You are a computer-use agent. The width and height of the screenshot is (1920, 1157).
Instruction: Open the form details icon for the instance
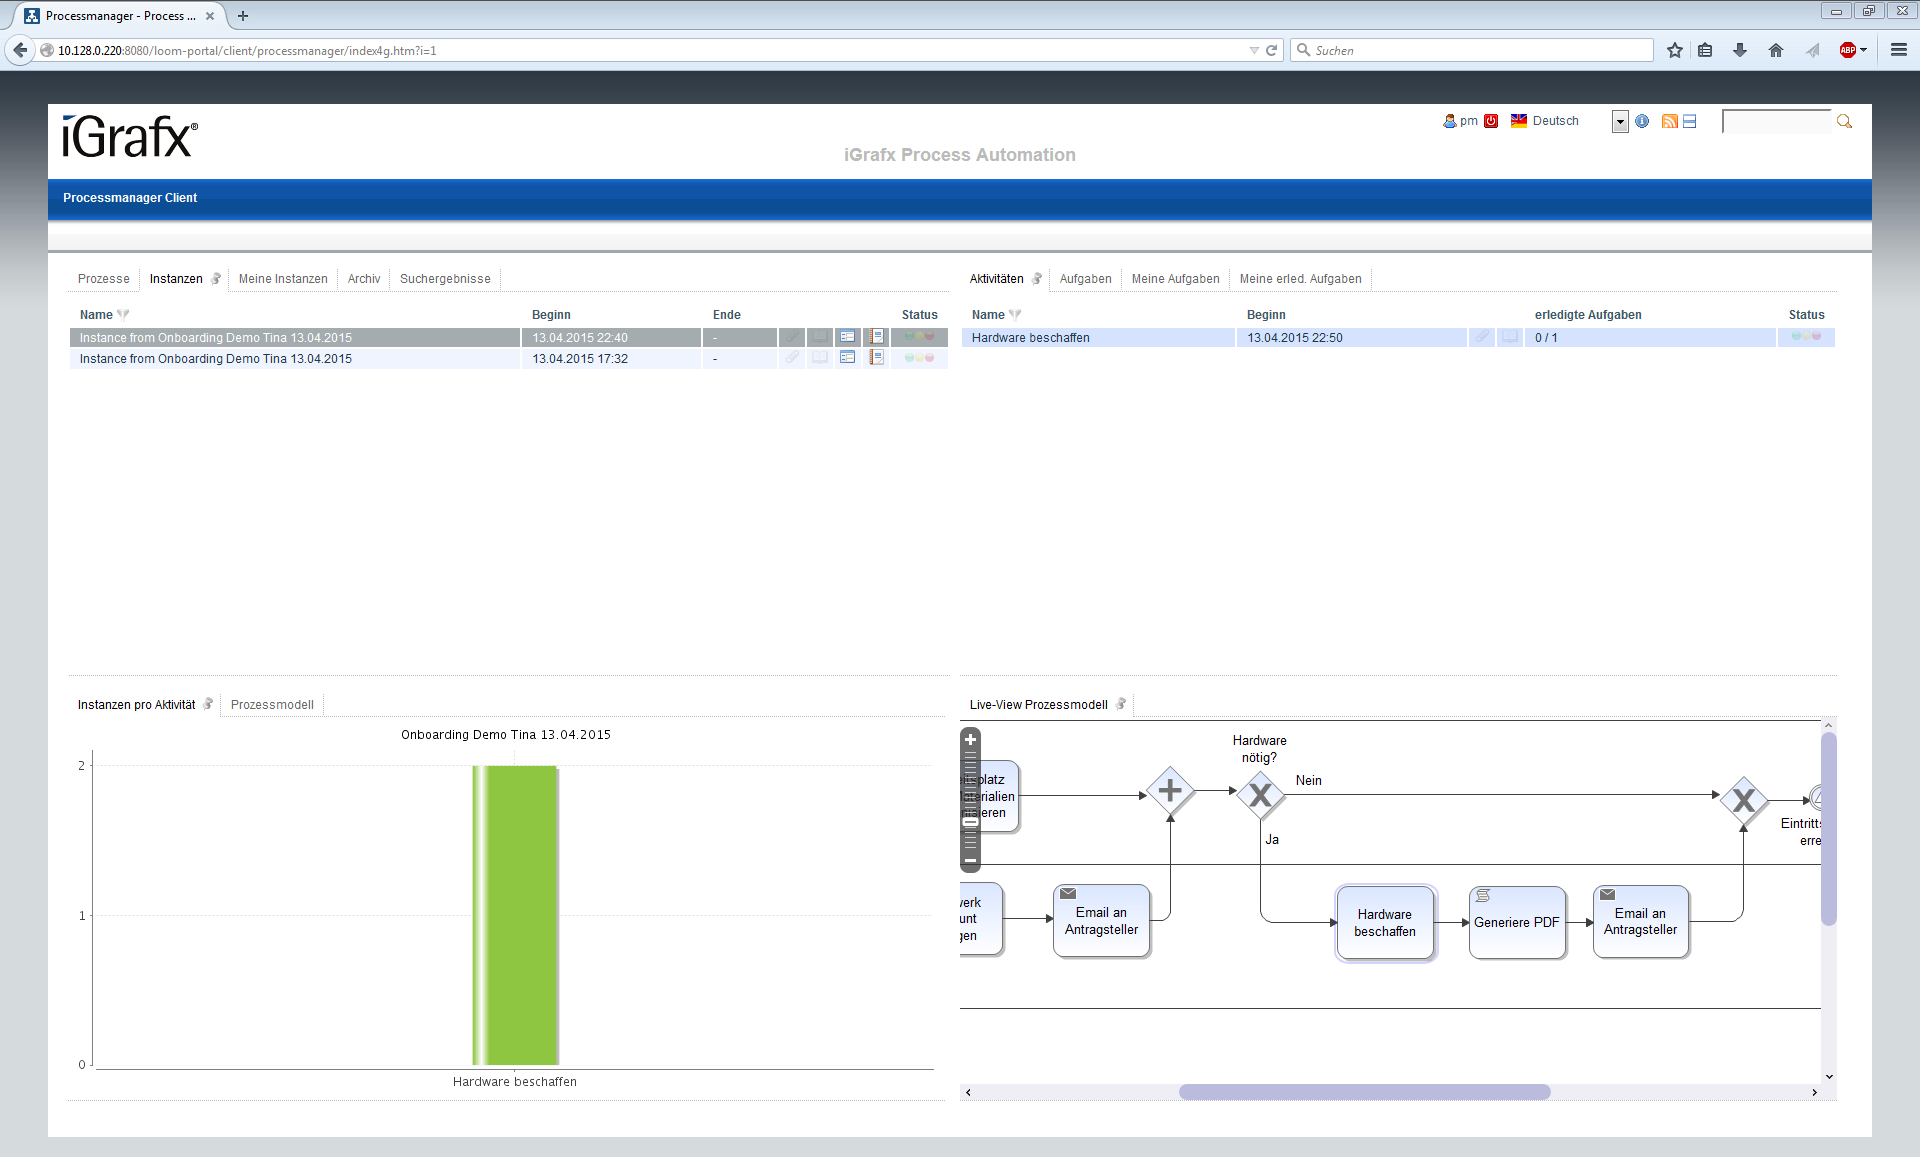(x=848, y=338)
